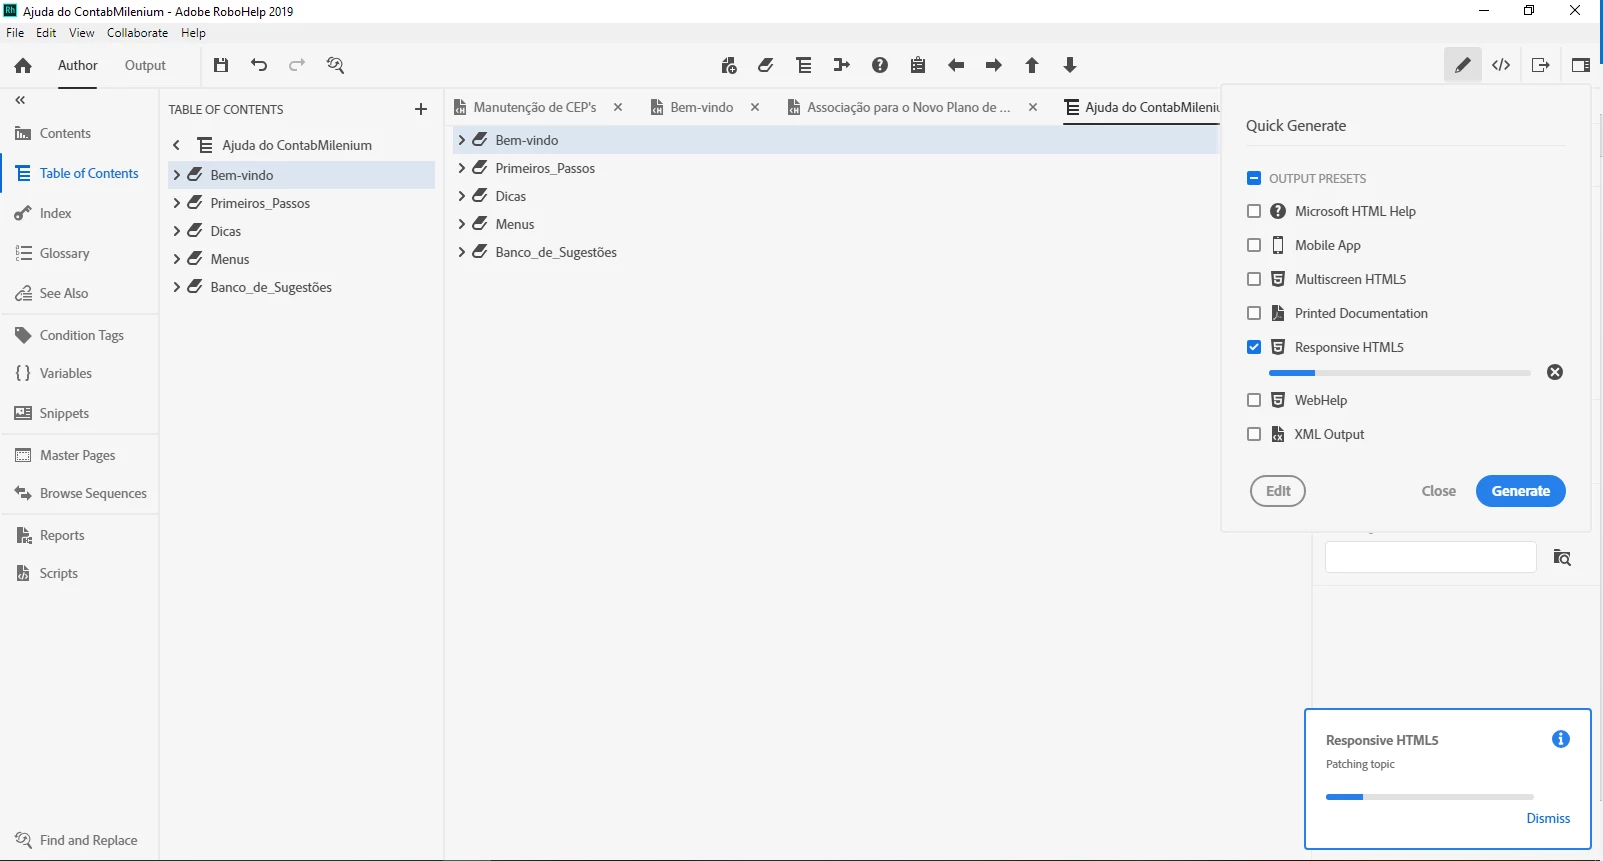Check the XML Output preset

(x=1254, y=434)
